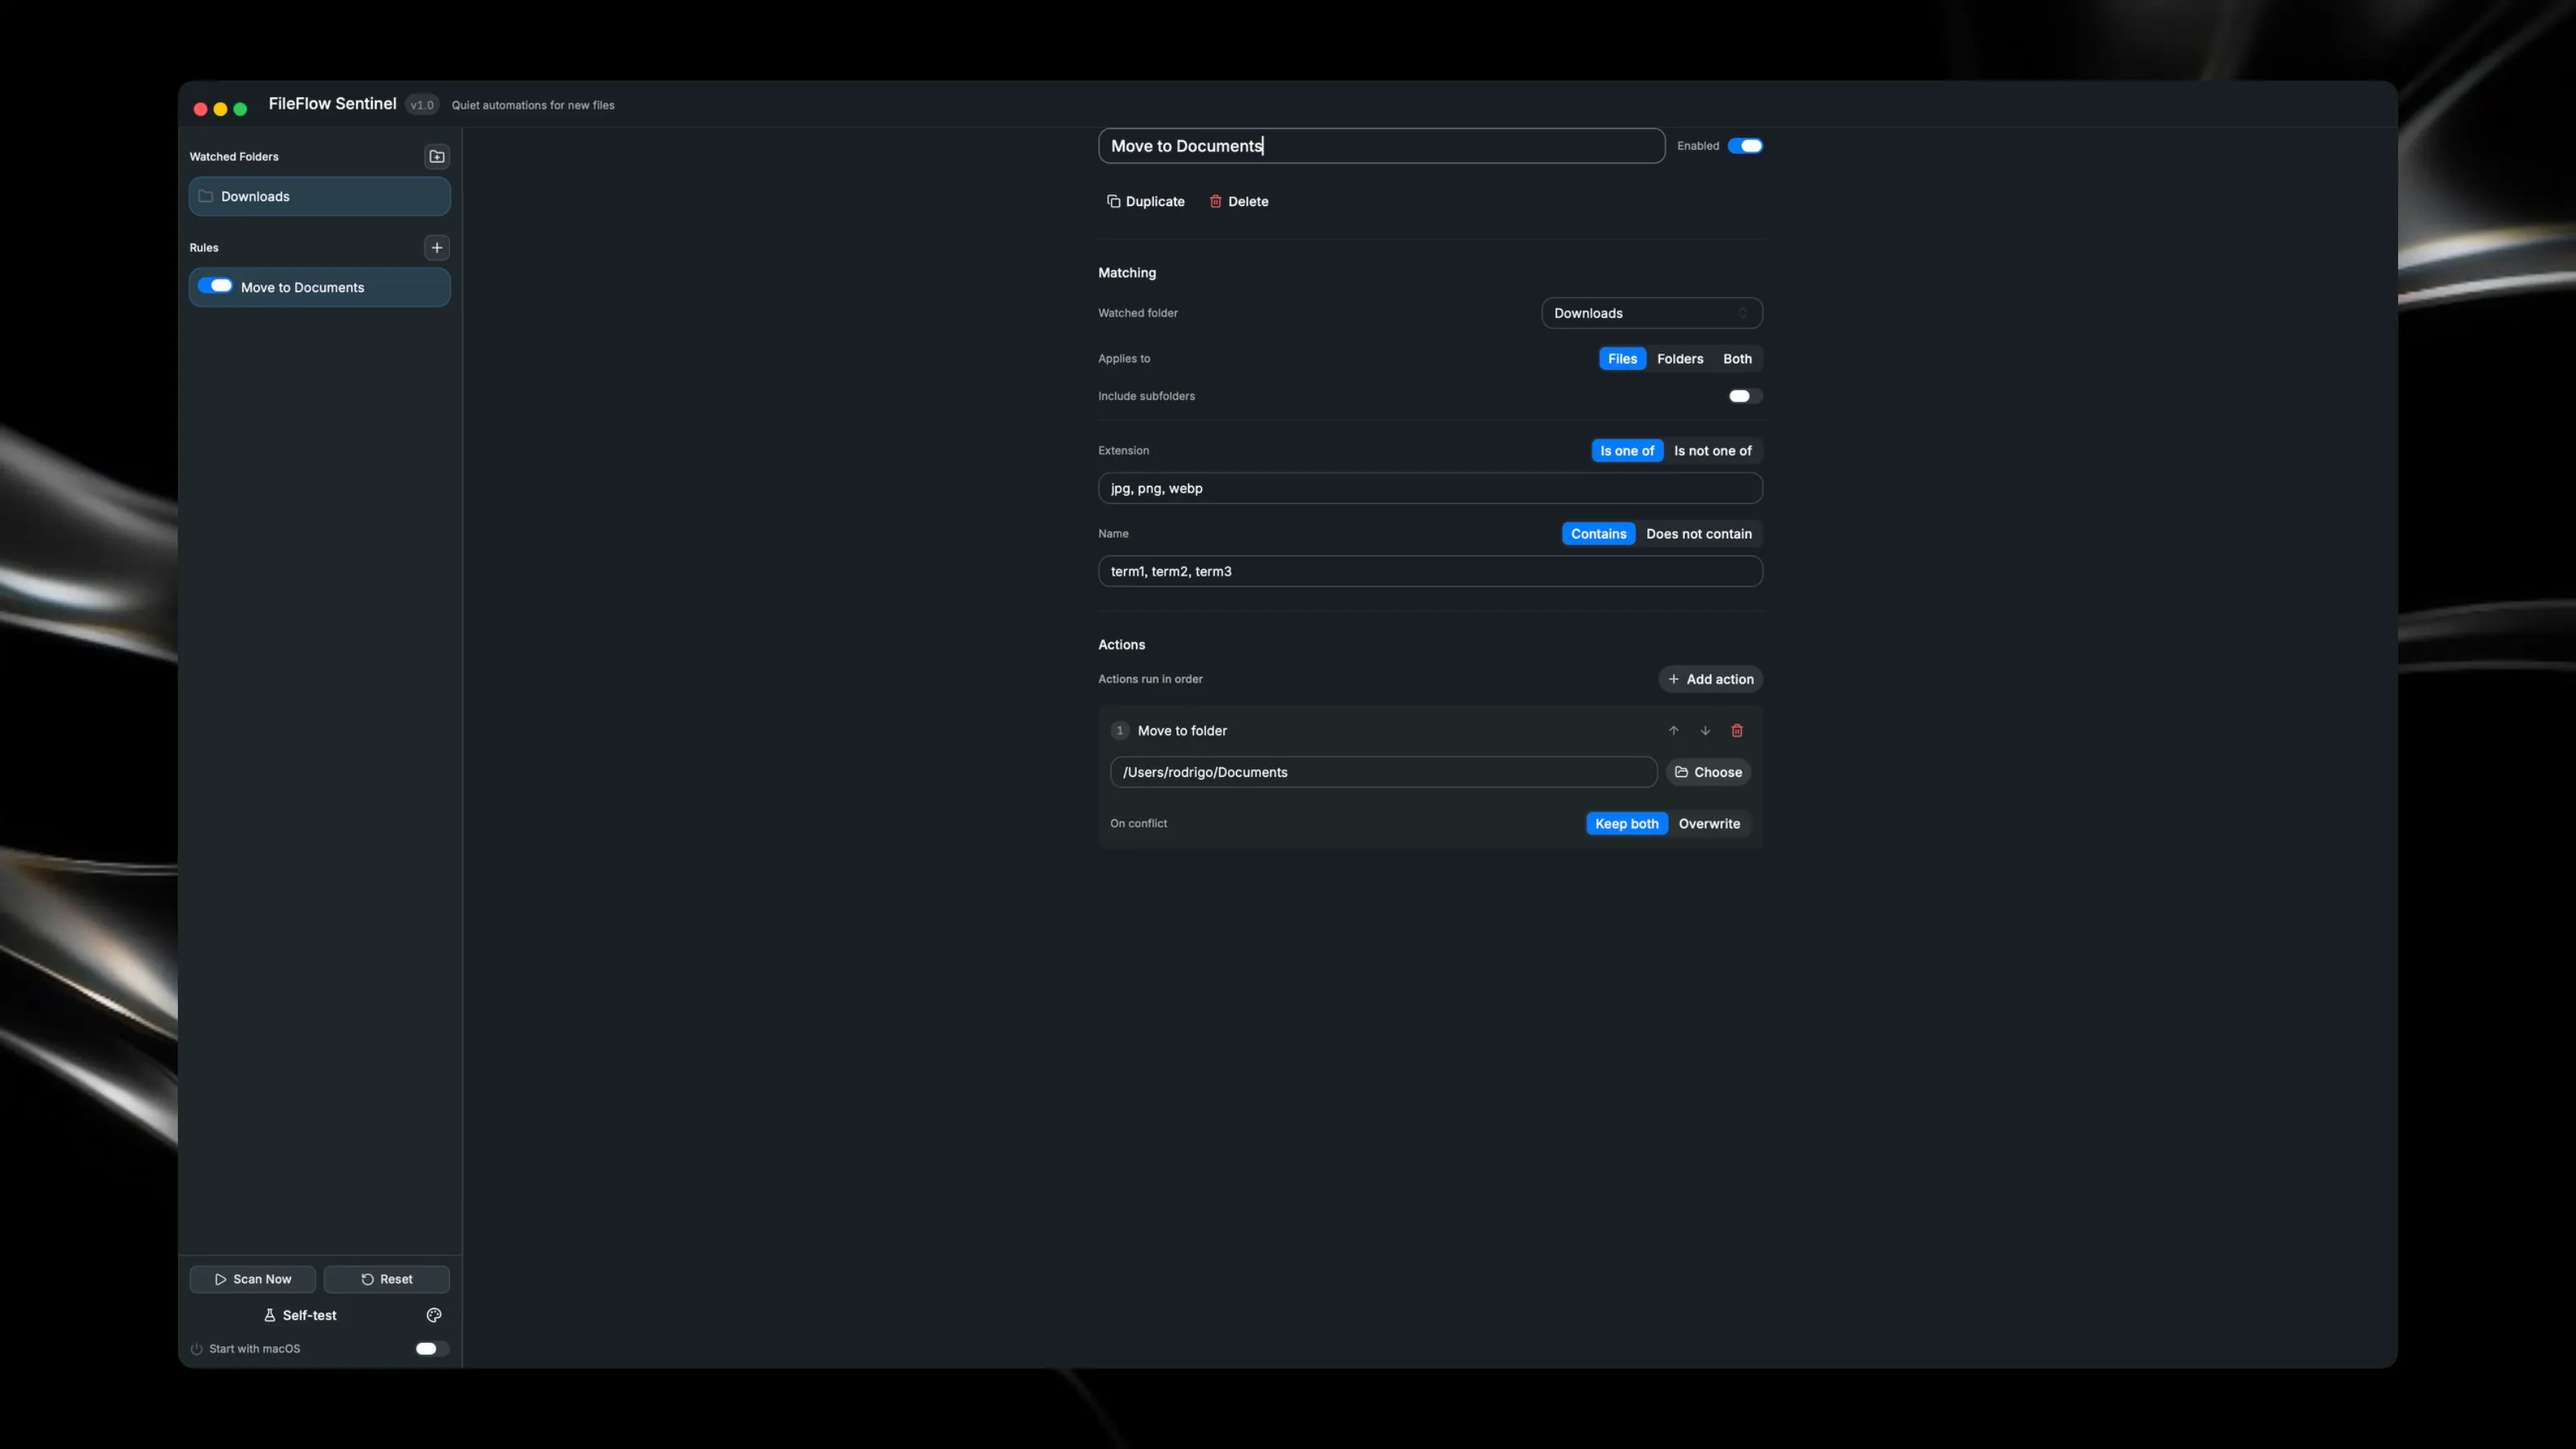Toggle the rule Enabled switch
The image size is (2576, 1449).
click(1745, 146)
